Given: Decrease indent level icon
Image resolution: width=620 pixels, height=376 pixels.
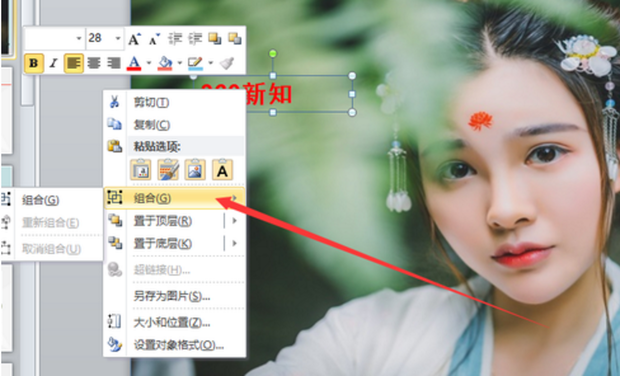Looking at the screenshot, I should point(175,39).
